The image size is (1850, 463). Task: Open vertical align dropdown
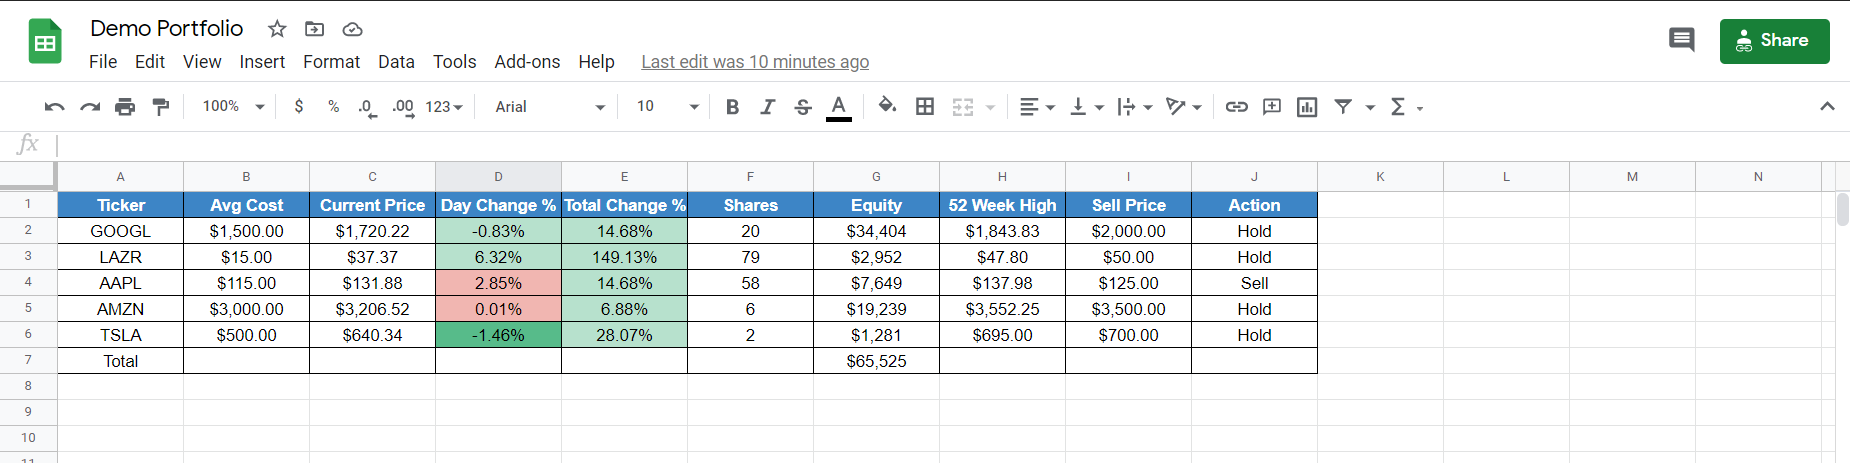pos(1086,107)
